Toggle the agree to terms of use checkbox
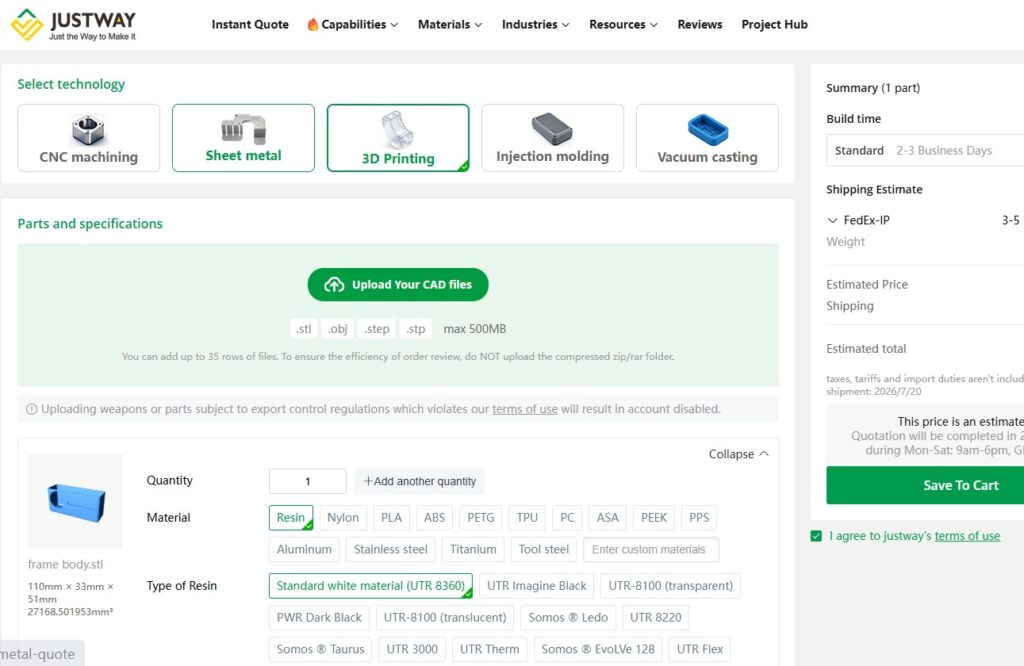 816,536
